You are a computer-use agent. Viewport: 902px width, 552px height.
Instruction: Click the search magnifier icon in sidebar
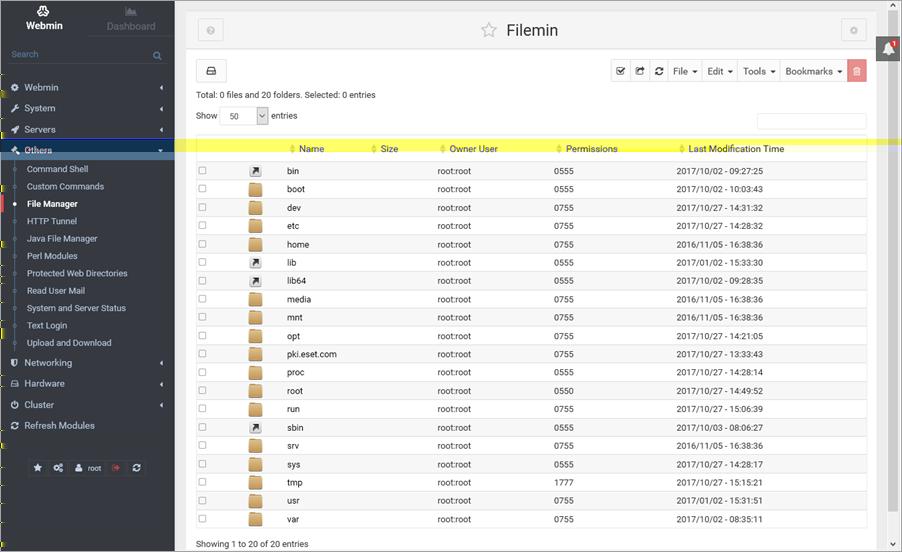click(157, 55)
